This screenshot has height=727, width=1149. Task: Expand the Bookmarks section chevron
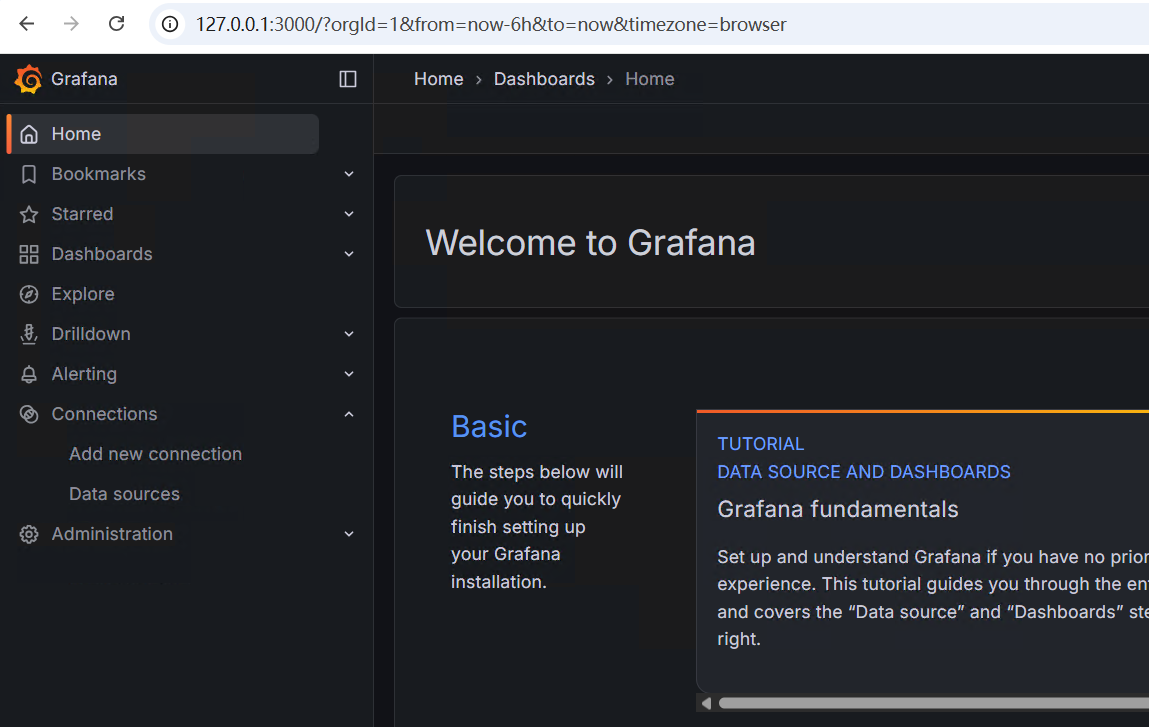pyautogui.click(x=349, y=174)
